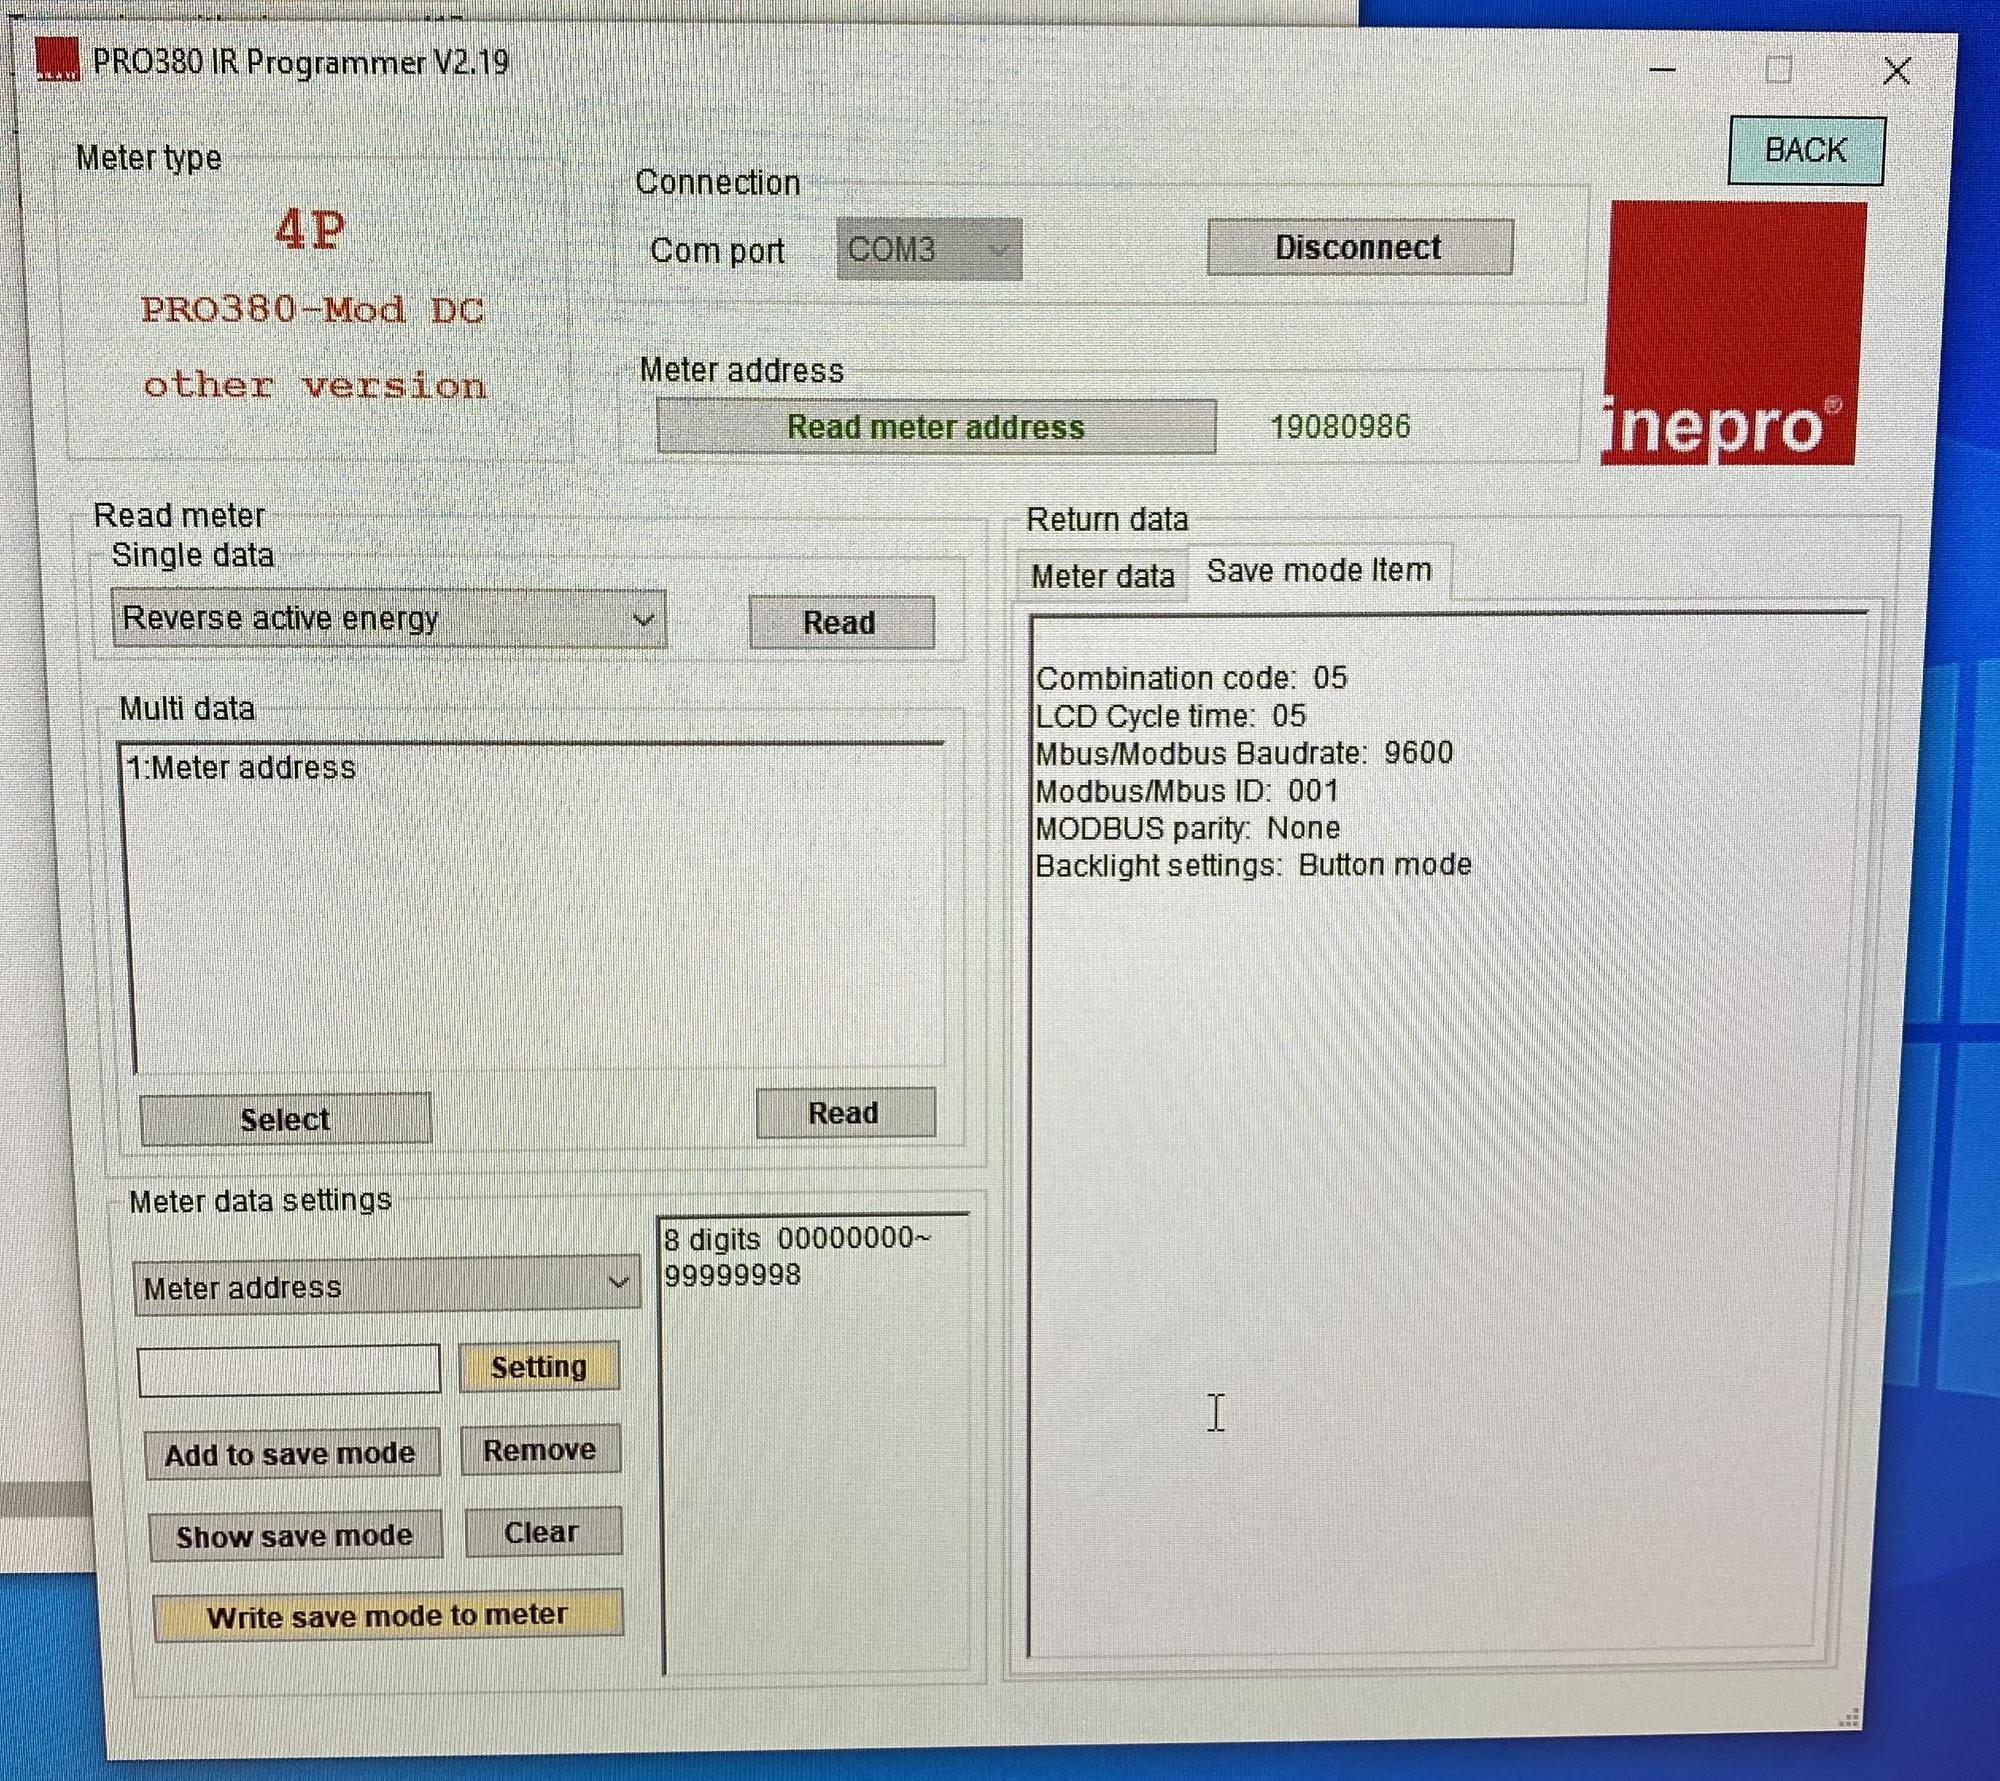Click the Setting button
This screenshot has width=2000, height=1781.
click(x=539, y=1367)
